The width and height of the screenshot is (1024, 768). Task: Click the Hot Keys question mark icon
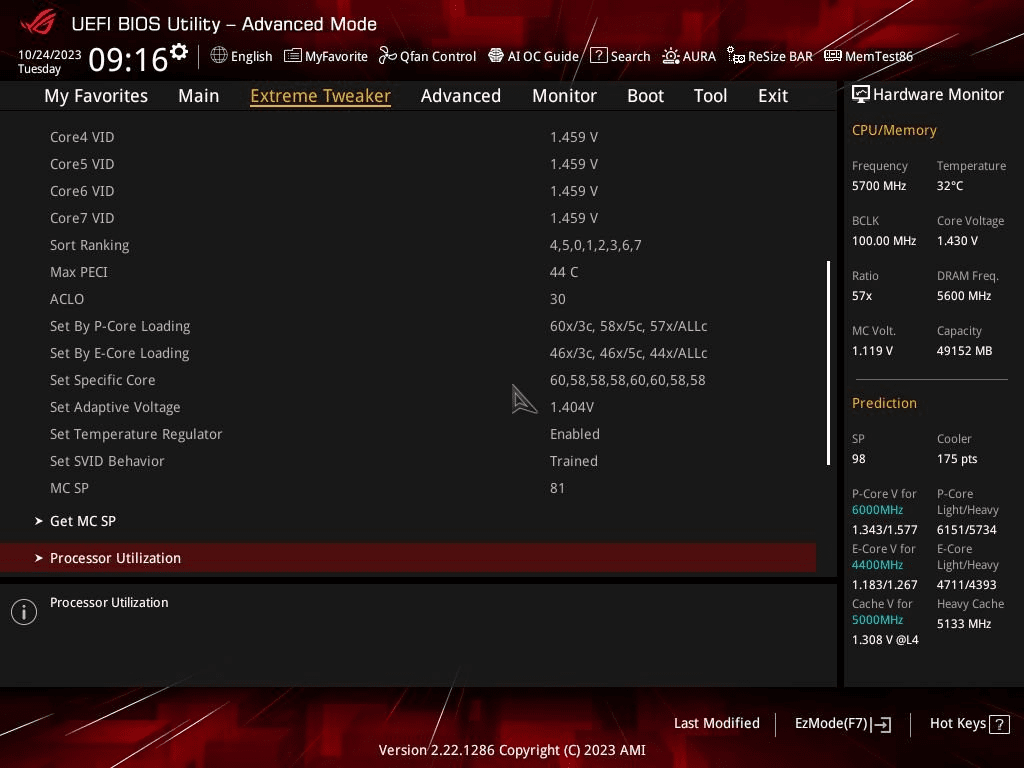[x=999, y=724]
